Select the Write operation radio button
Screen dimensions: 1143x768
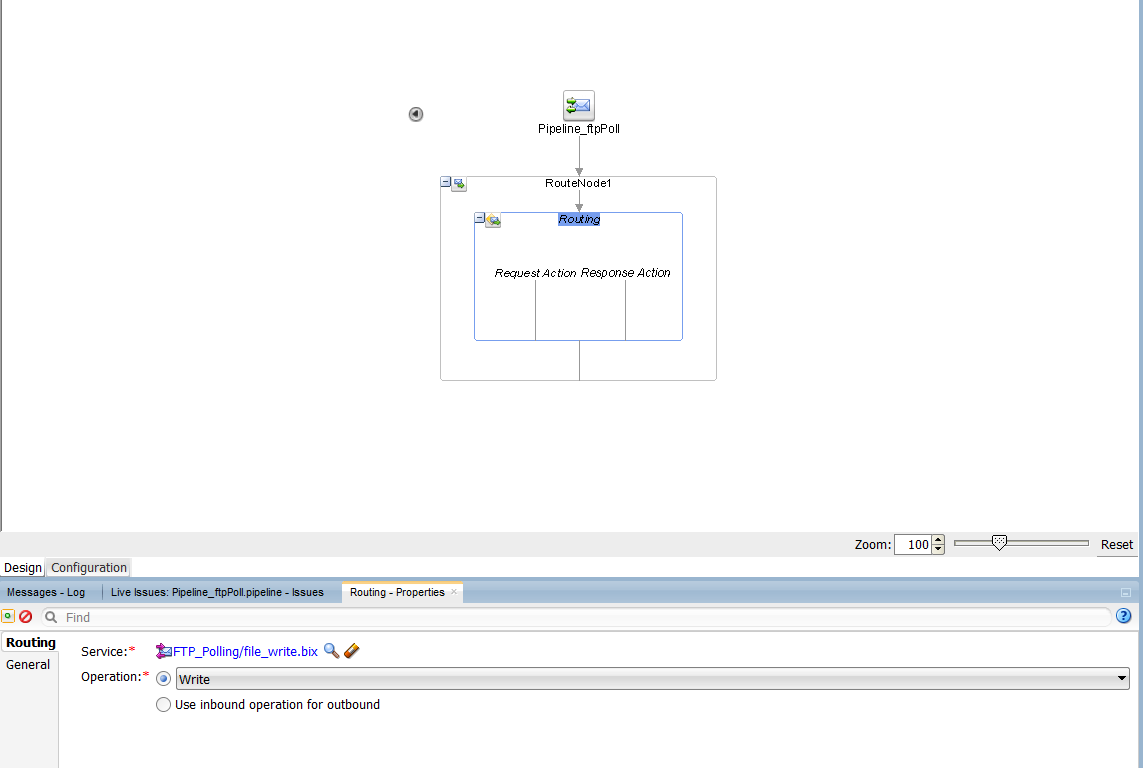pyautogui.click(x=164, y=679)
